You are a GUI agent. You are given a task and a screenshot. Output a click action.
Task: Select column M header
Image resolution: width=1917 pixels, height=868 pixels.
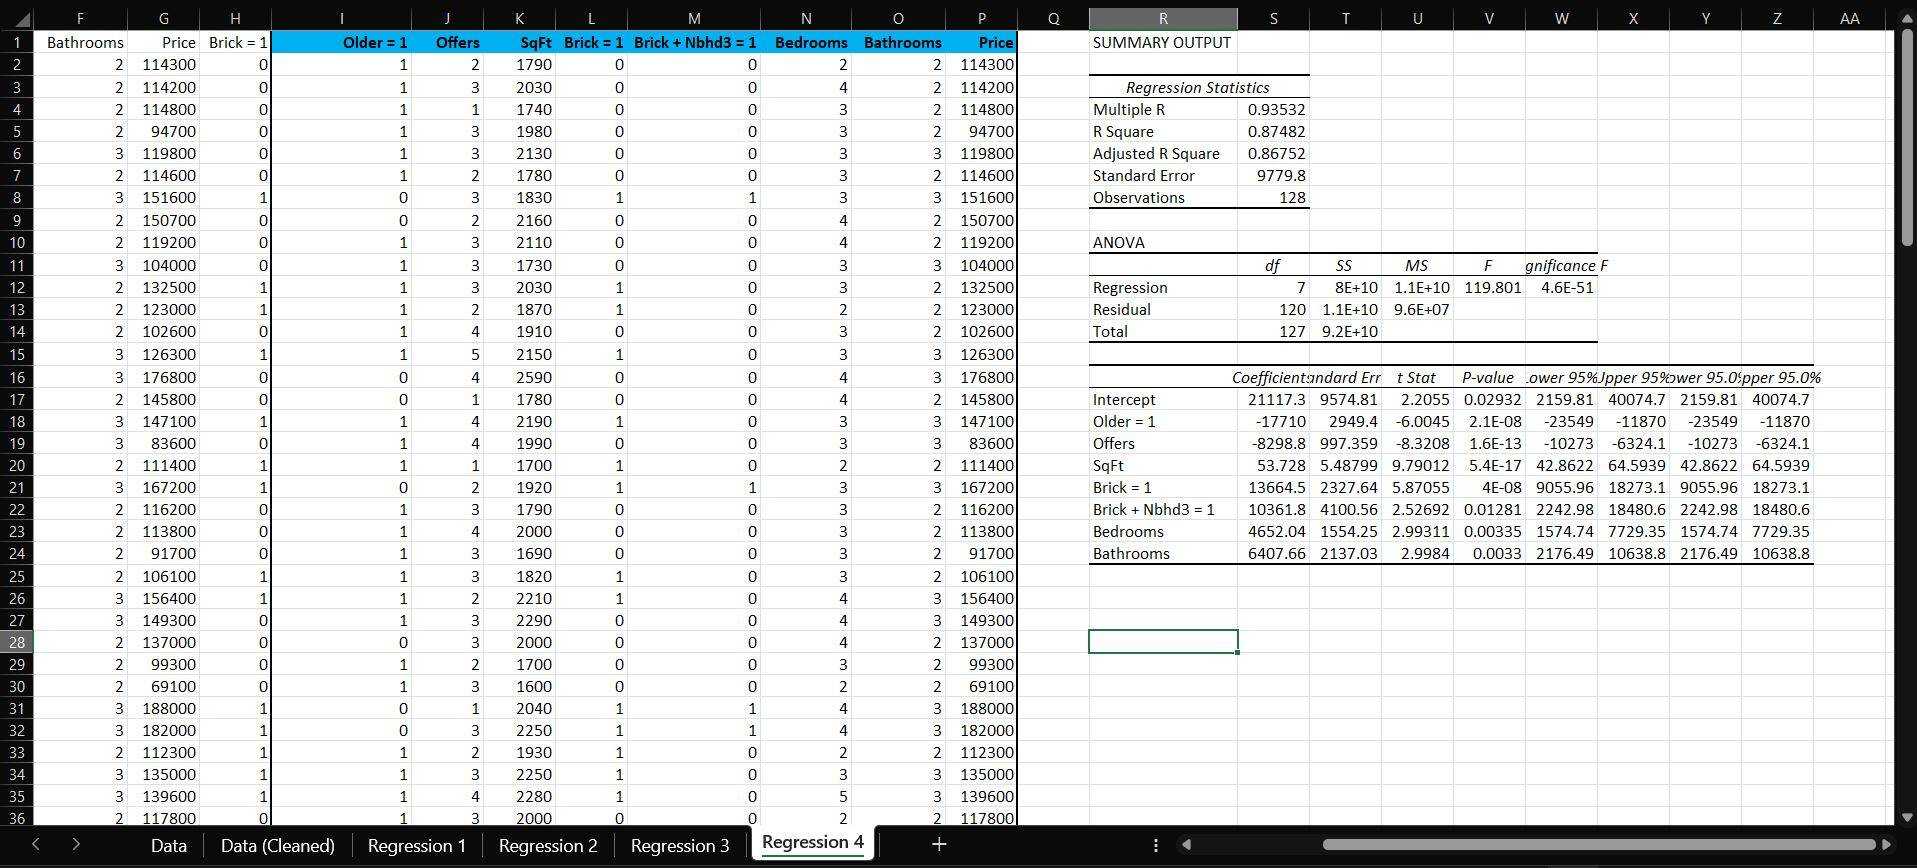point(694,18)
